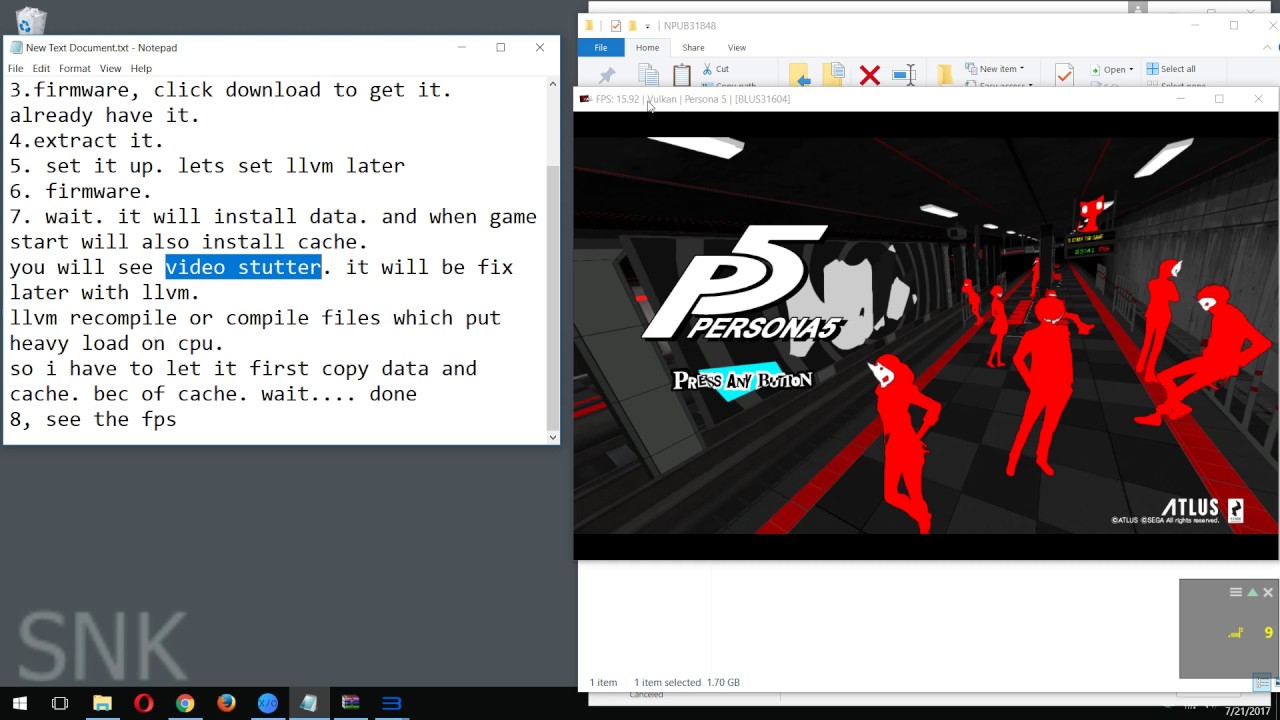Open the File tab in Explorer
Screen dimensions: 1280x720
coord(601,48)
